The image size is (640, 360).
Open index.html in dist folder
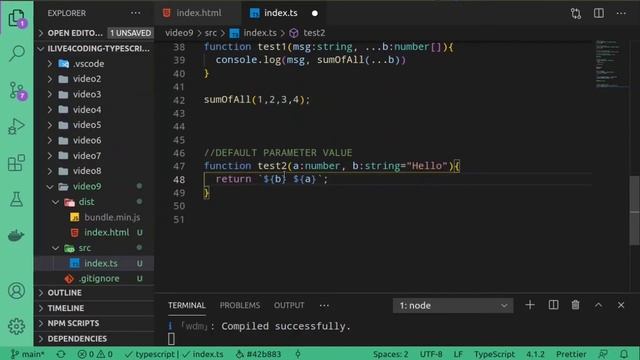pyautogui.click(x=94, y=233)
